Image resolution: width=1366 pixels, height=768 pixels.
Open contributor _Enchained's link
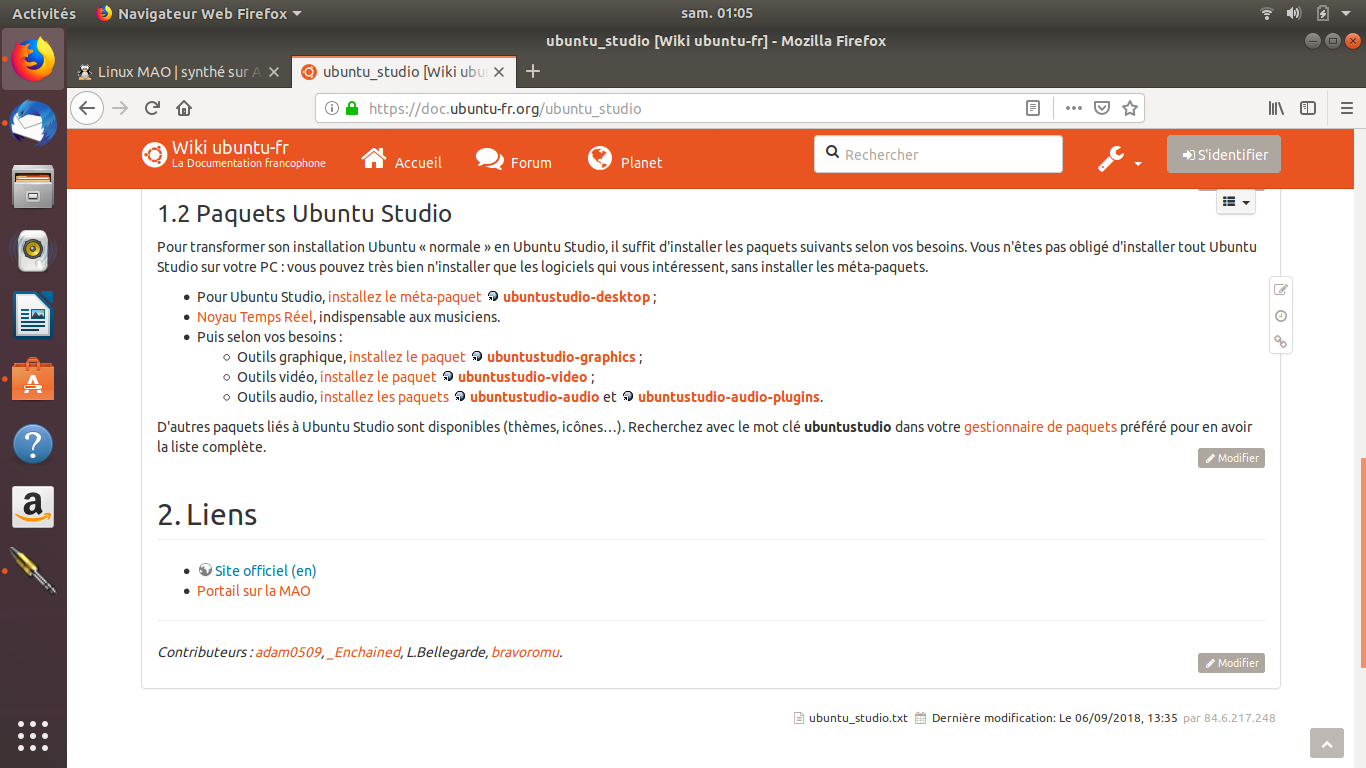[x=363, y=652]
